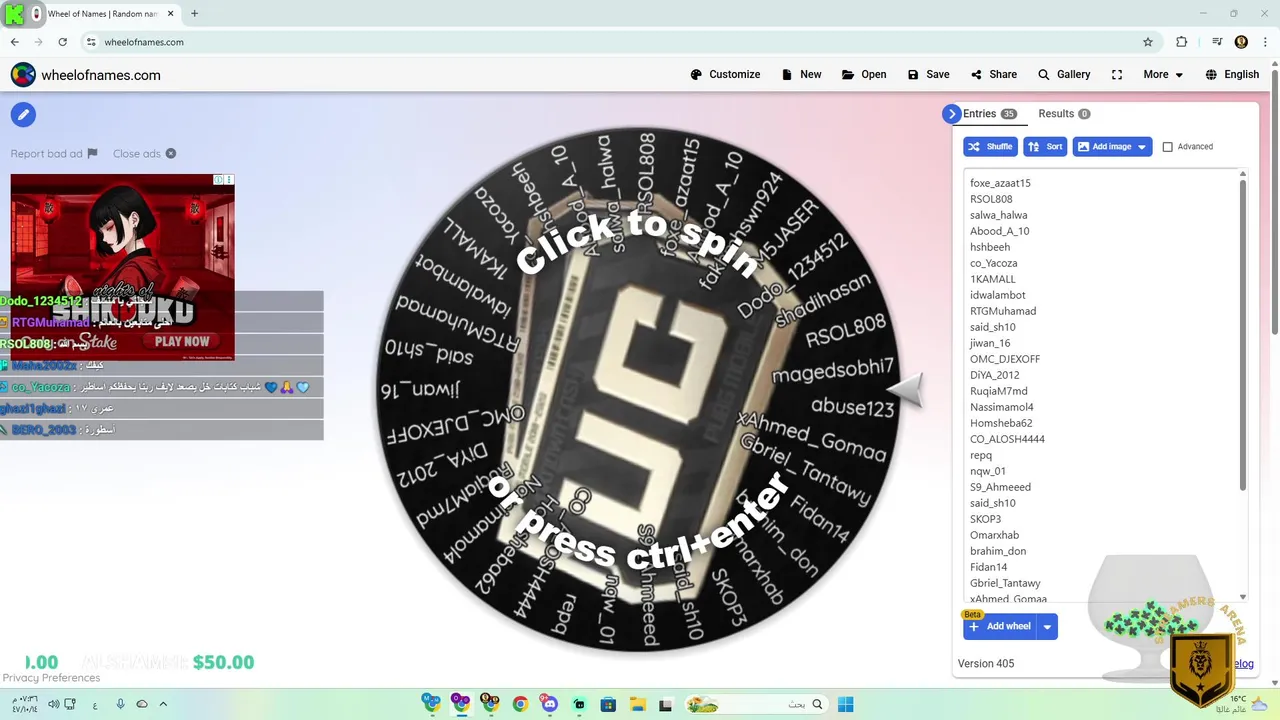Click the address bar URL field

620,42
